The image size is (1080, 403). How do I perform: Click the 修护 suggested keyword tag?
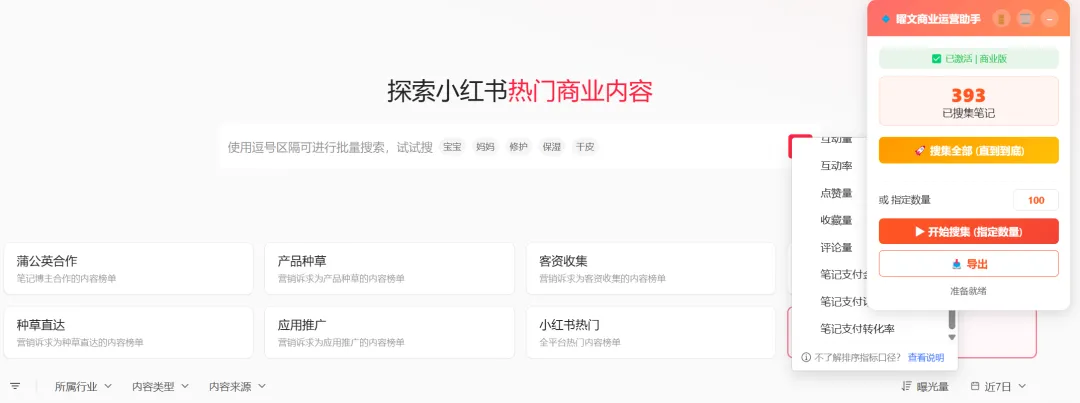pos(518,147)
